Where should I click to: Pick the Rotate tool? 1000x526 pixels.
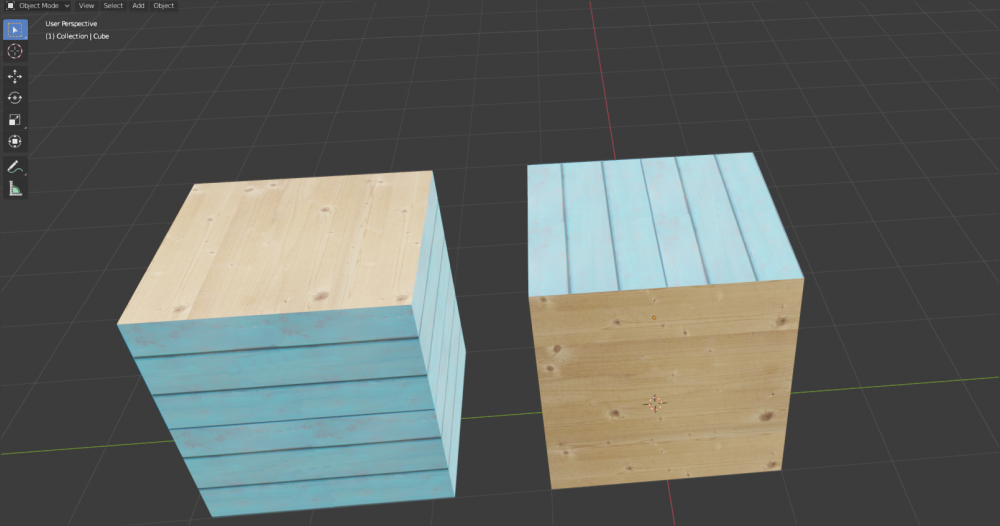[15, 98]
